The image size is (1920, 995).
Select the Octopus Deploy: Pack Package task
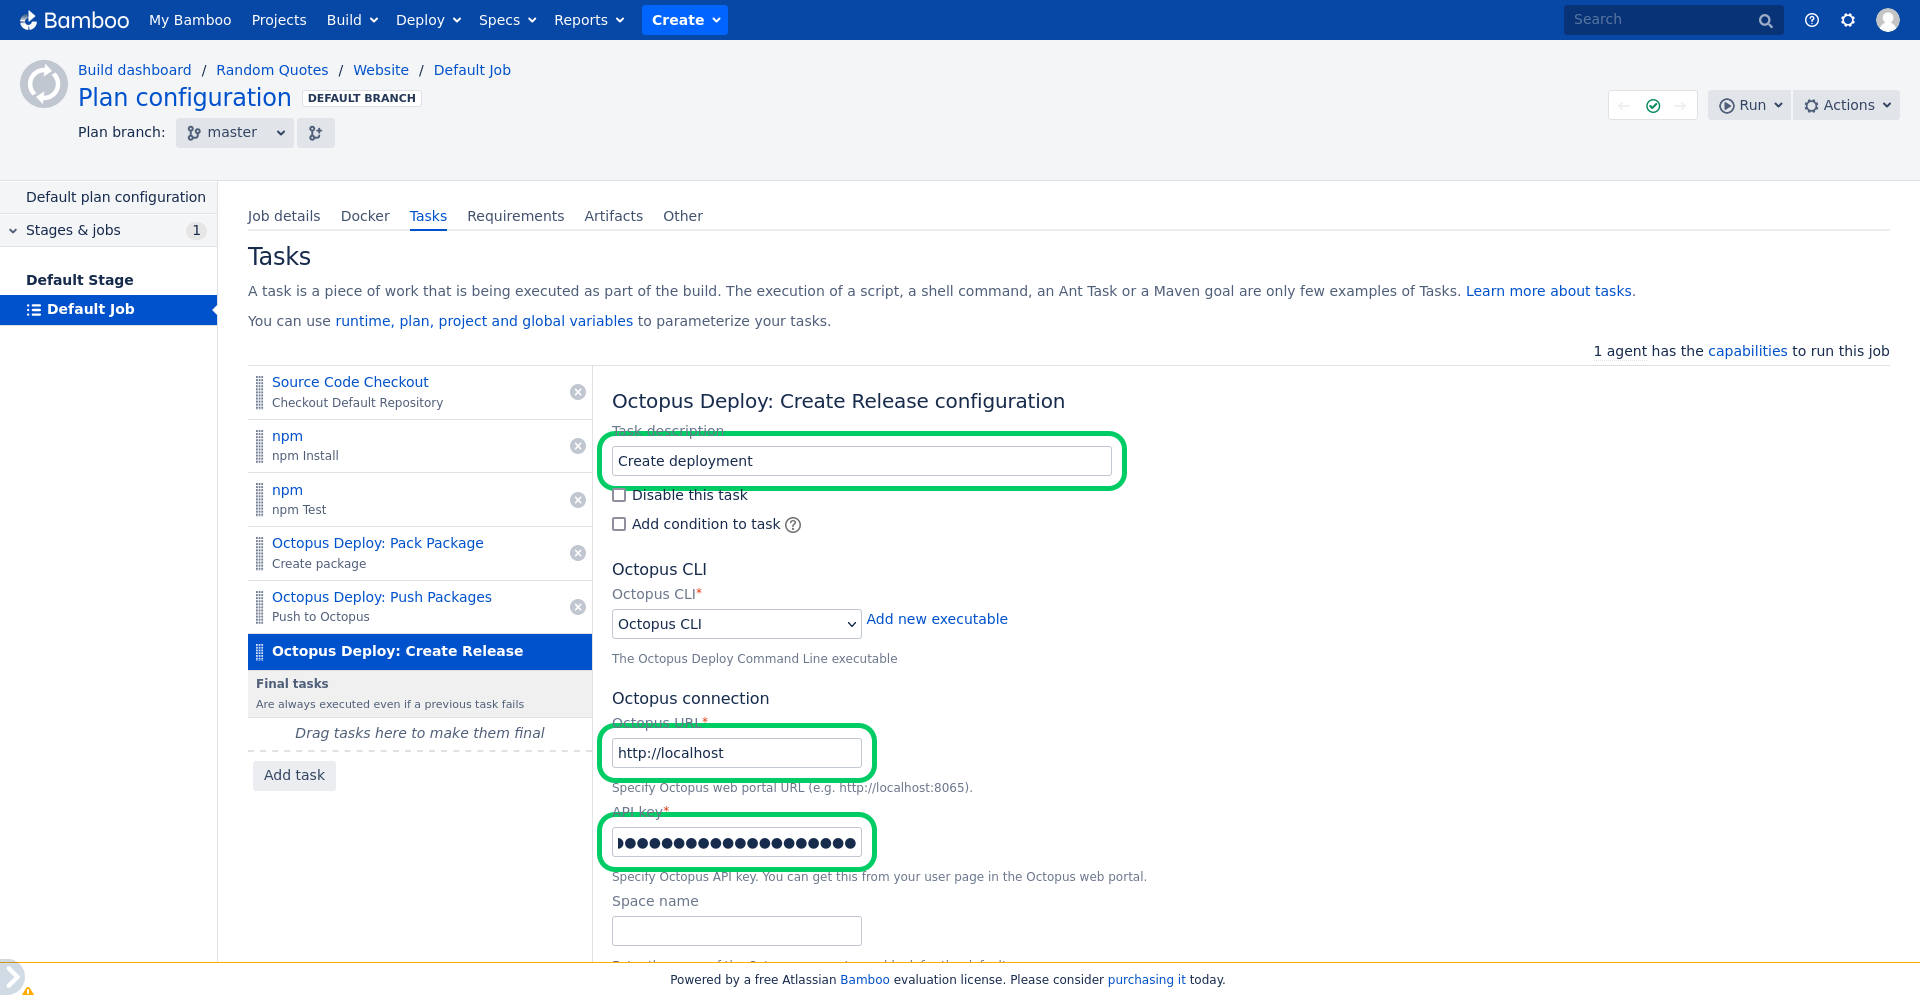click(x=378, y=543)
